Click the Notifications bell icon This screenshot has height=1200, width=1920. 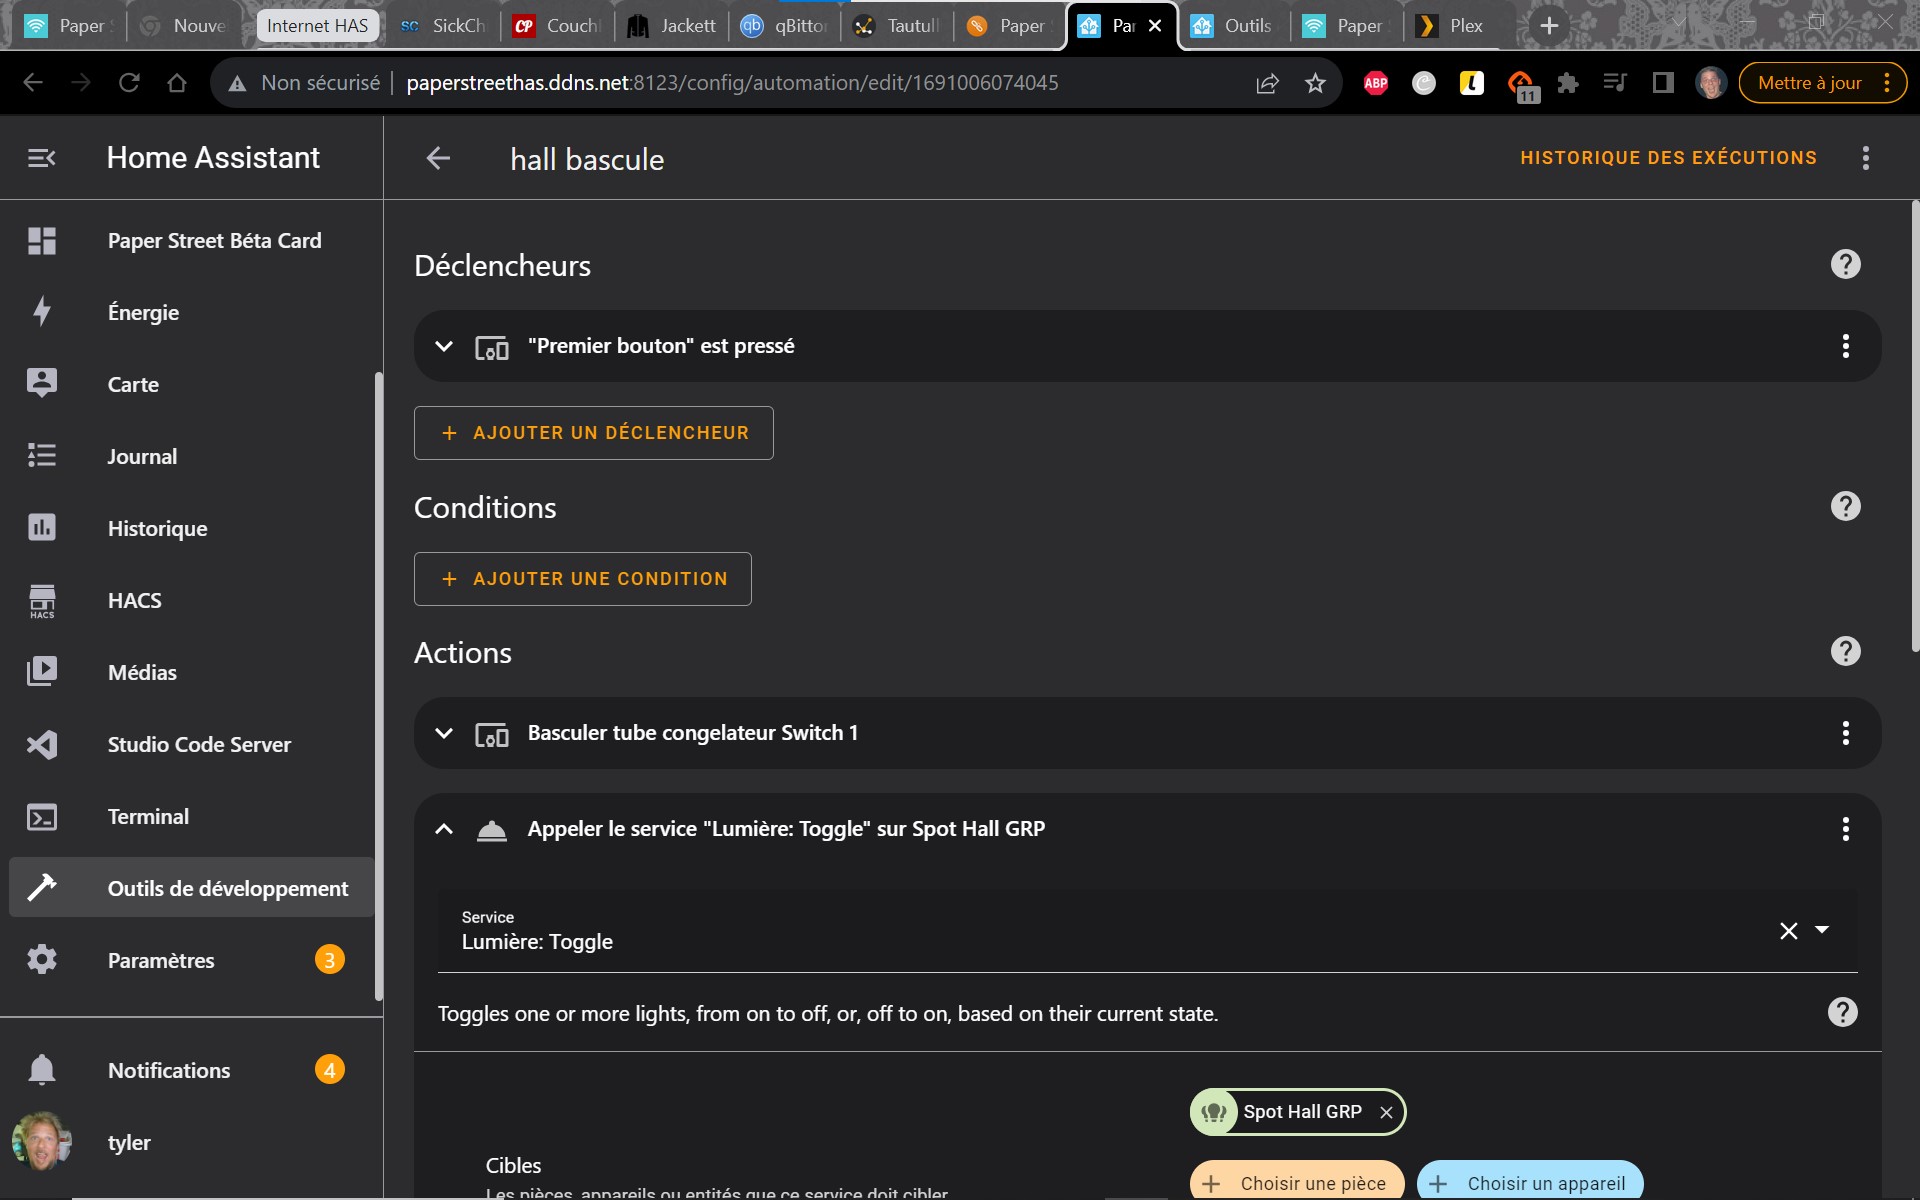coord(42,1070)
